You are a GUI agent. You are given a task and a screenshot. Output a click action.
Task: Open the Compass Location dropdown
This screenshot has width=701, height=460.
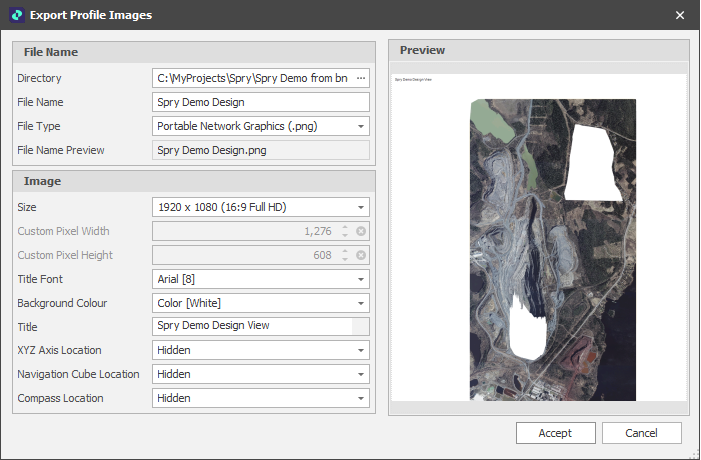click(360, 399)
